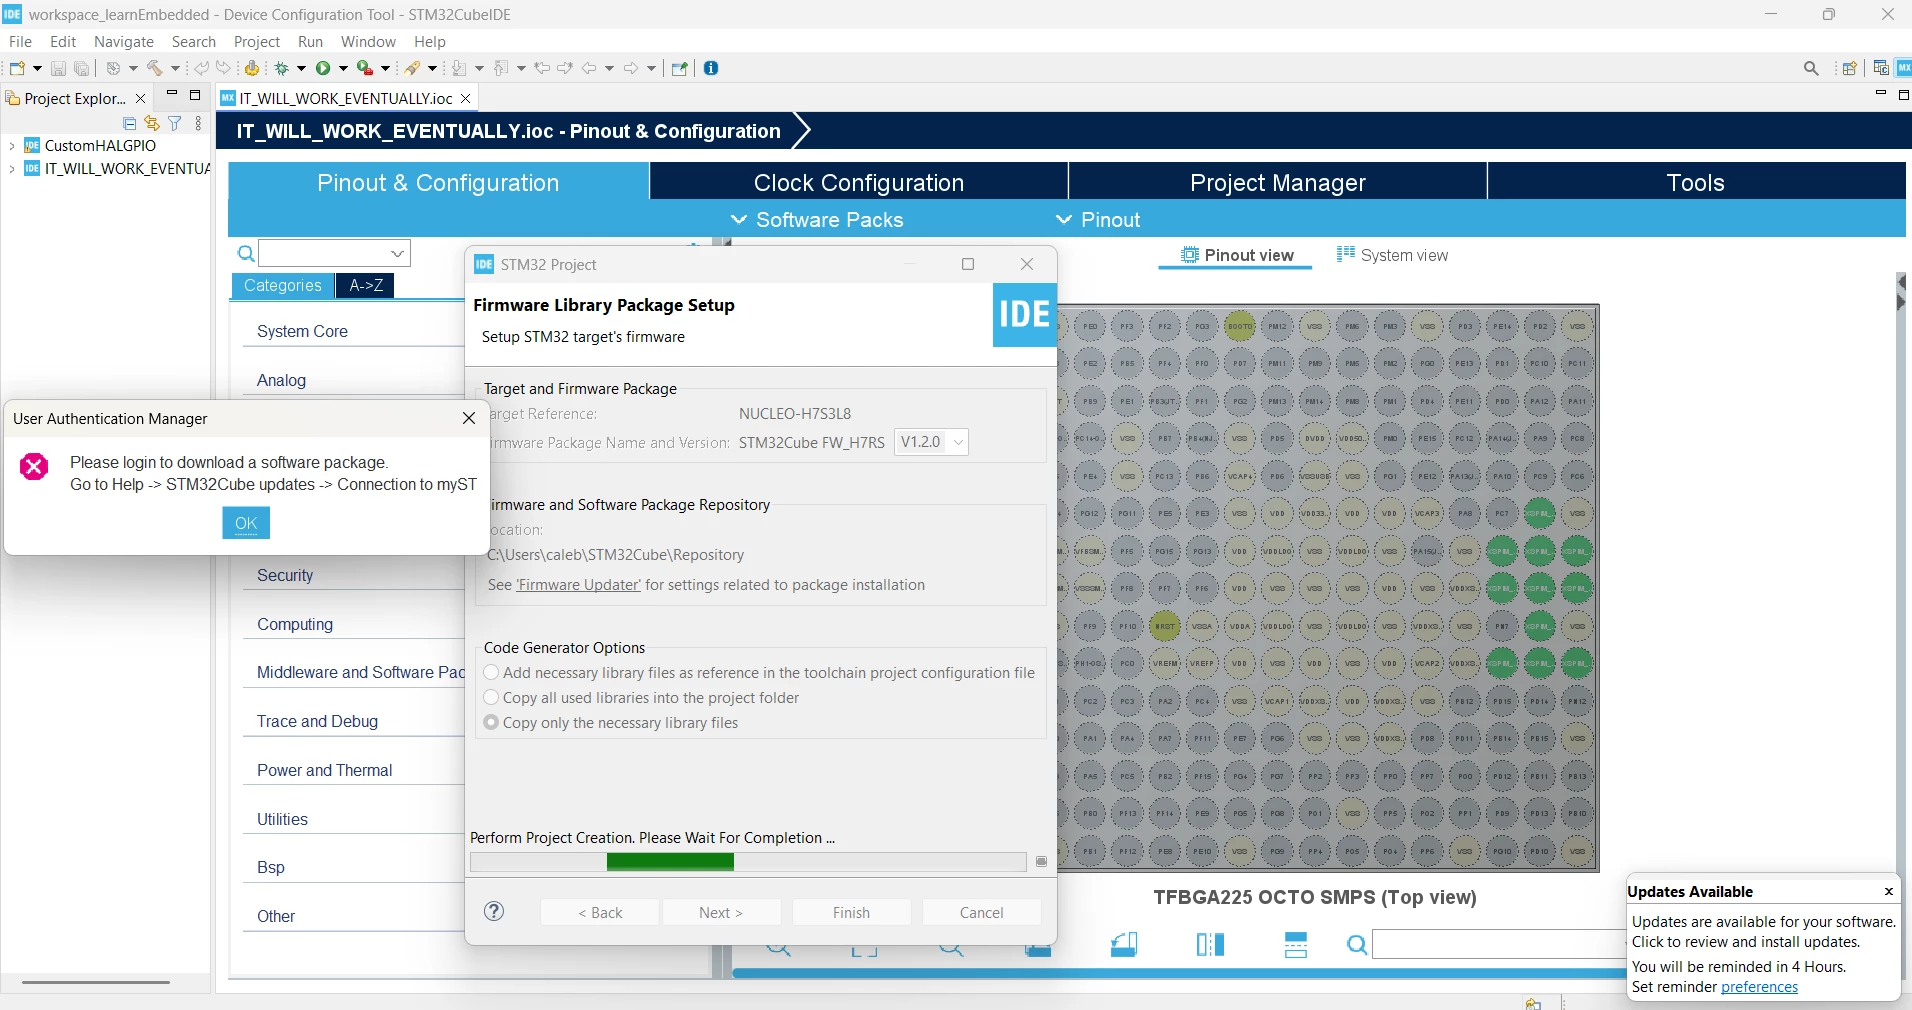The width and height of the screenshot is (1912, 1010).
Task: Expand the IT_WILL_WORK_EVENTUALLY project tree node
Action: click(x=11, y=169)
